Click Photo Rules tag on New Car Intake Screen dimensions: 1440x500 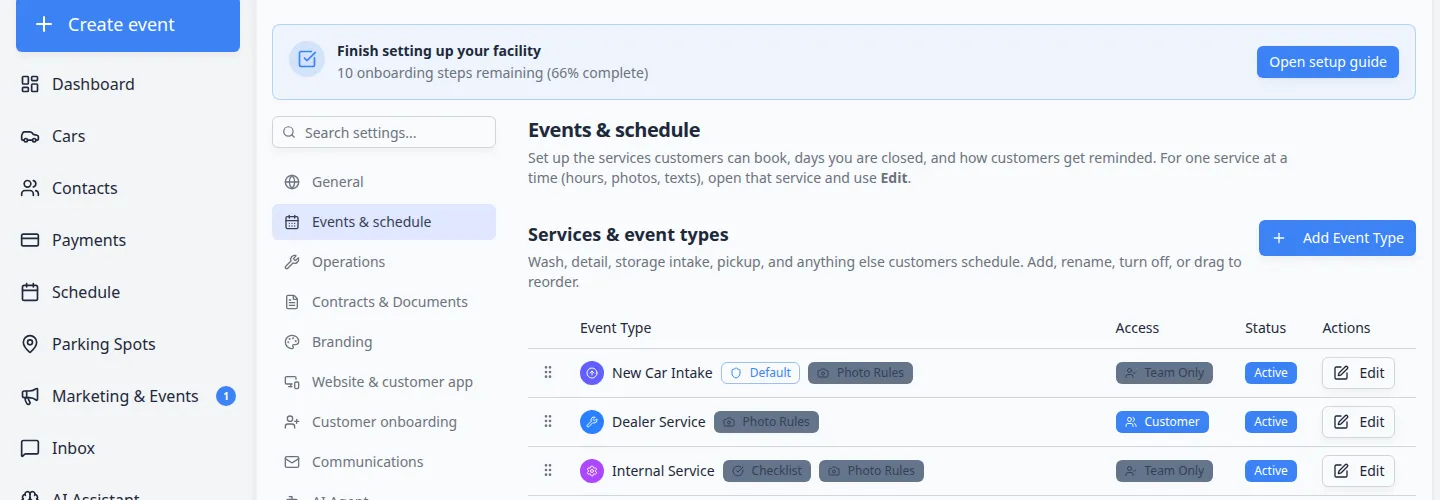click(x=860, y=372)
